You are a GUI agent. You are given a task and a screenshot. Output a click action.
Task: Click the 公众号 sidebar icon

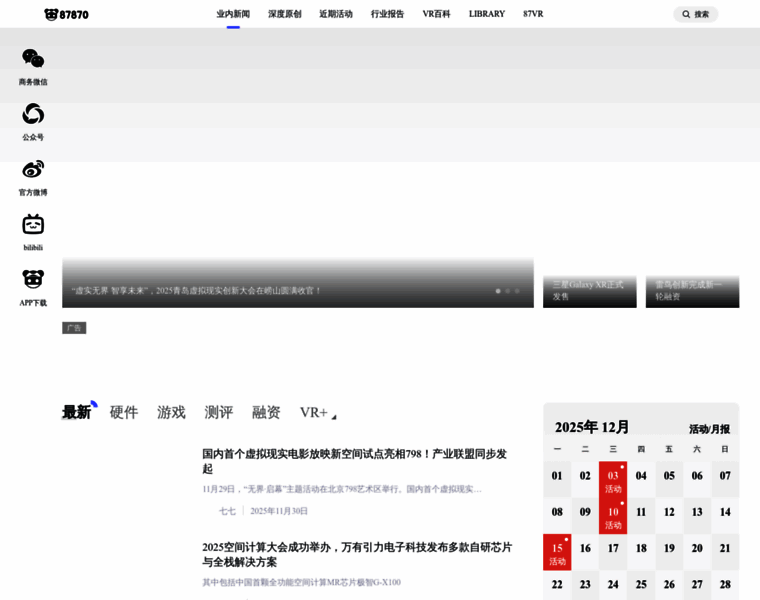[33, 114]
